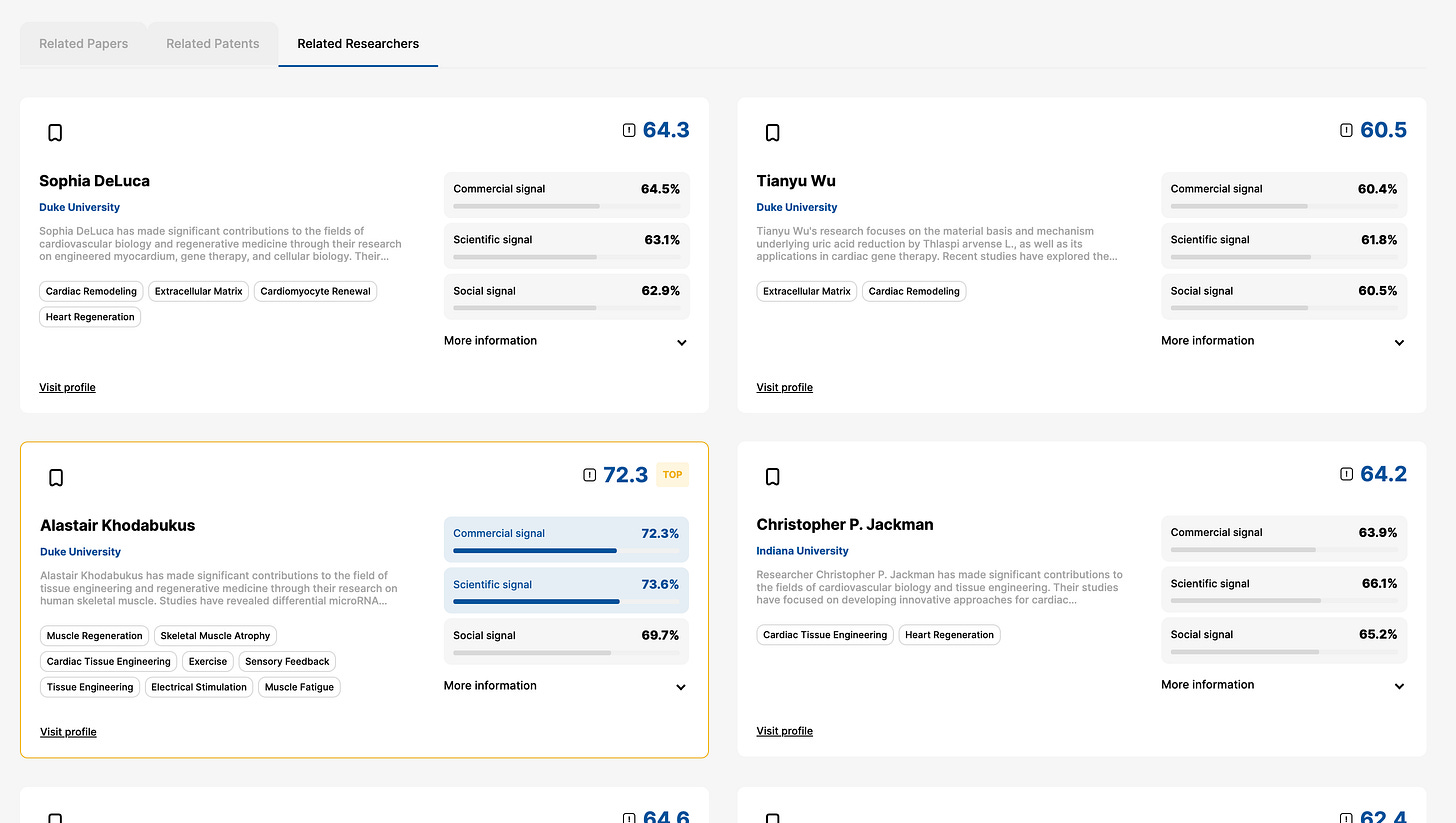Click the 64.3 overall score value
Screen dimensions: 1456x823
666,130
